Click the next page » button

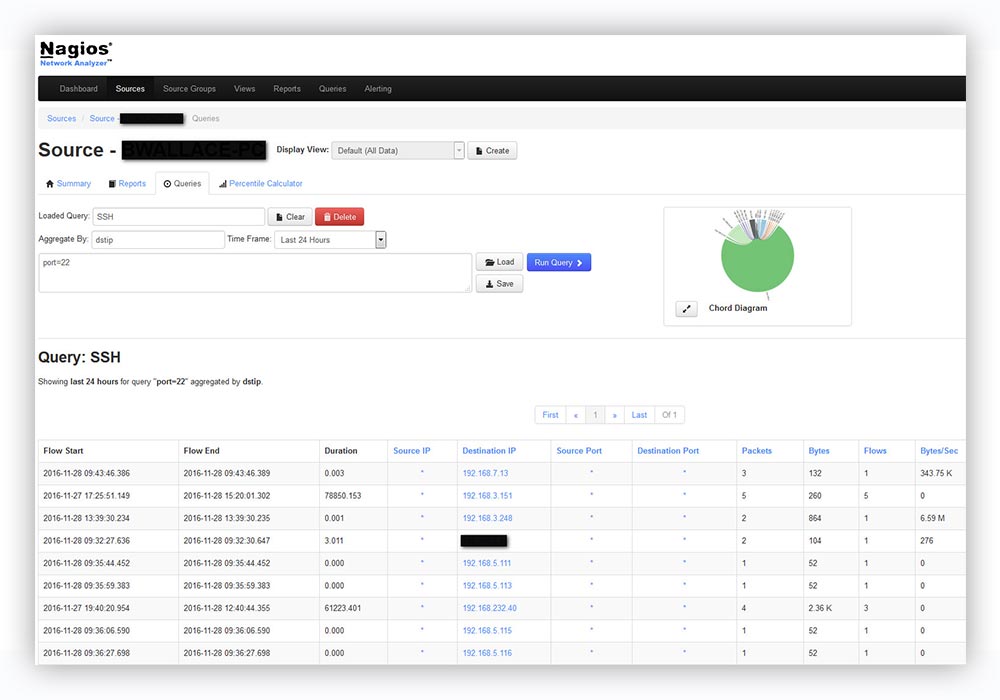coord(615,415)
